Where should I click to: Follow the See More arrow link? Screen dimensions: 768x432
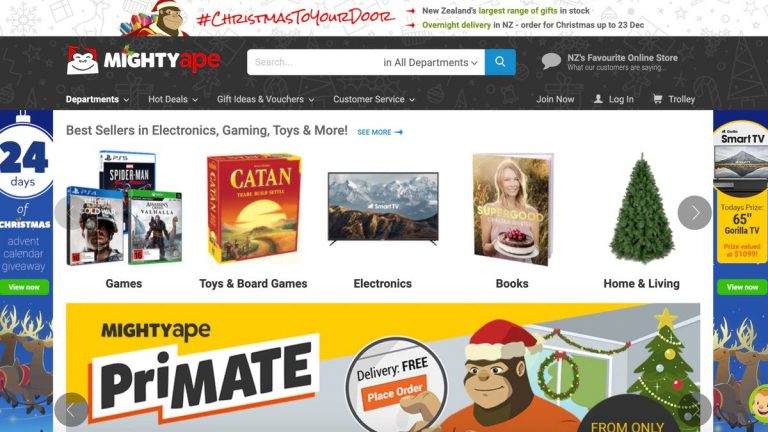380,132
